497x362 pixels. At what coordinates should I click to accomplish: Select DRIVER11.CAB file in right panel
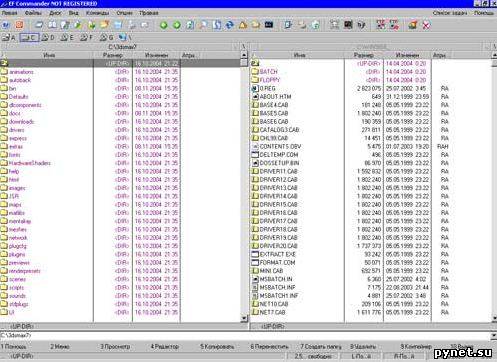click(278, 171)
